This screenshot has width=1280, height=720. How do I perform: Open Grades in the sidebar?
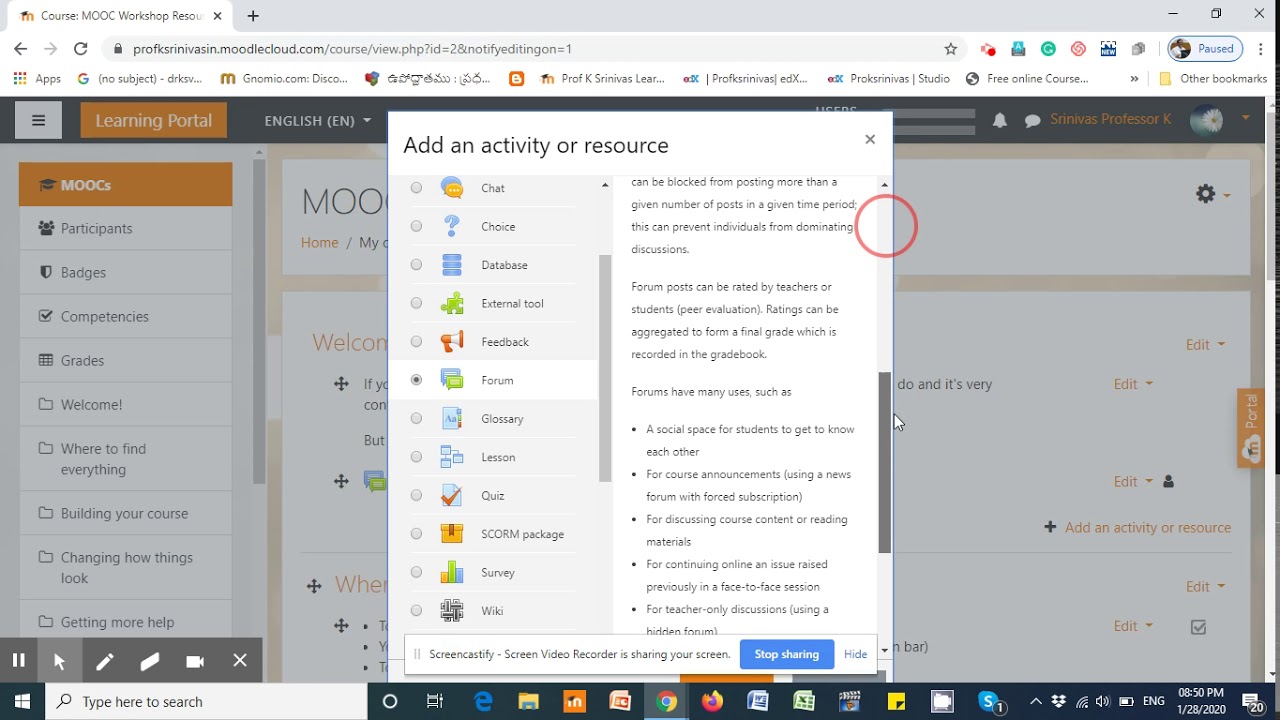(x=126, y=360)
